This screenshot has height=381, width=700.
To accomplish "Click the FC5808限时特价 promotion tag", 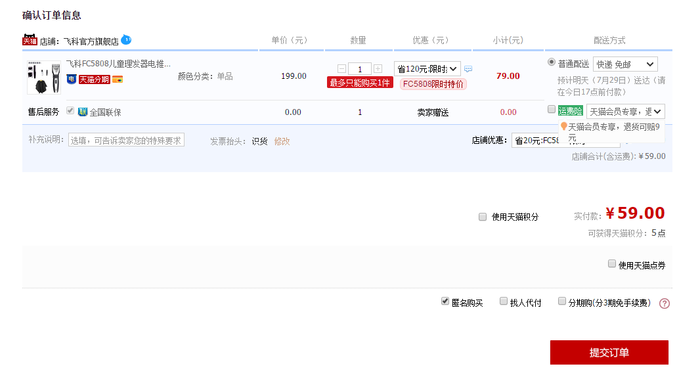I will pyautogui.click(x=433, y=84).
